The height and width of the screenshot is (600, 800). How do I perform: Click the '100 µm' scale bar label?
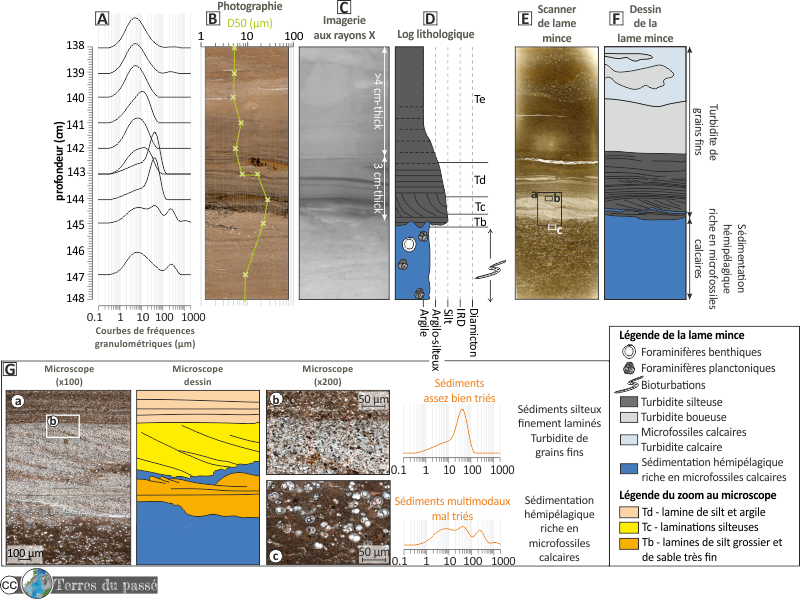(24, 553)
